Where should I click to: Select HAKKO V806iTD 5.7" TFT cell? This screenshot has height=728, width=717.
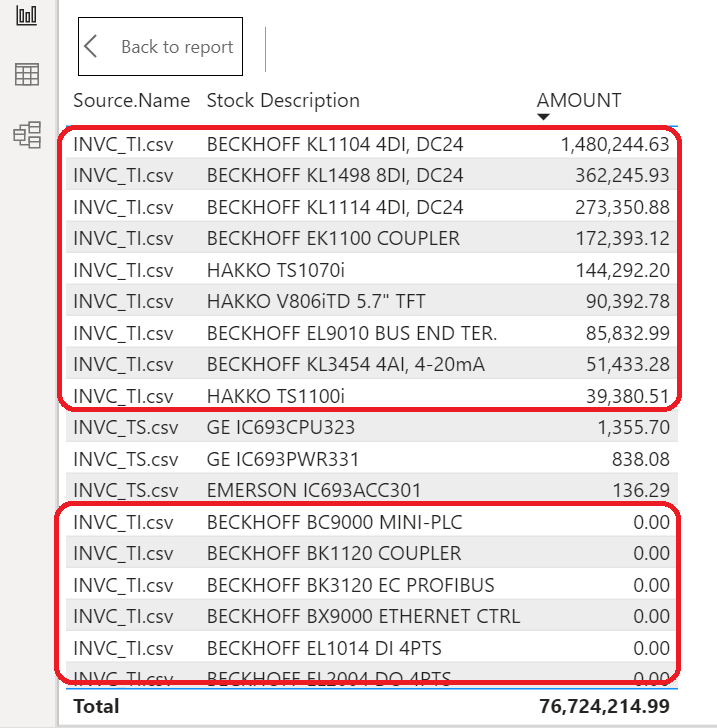click(316, 301)
